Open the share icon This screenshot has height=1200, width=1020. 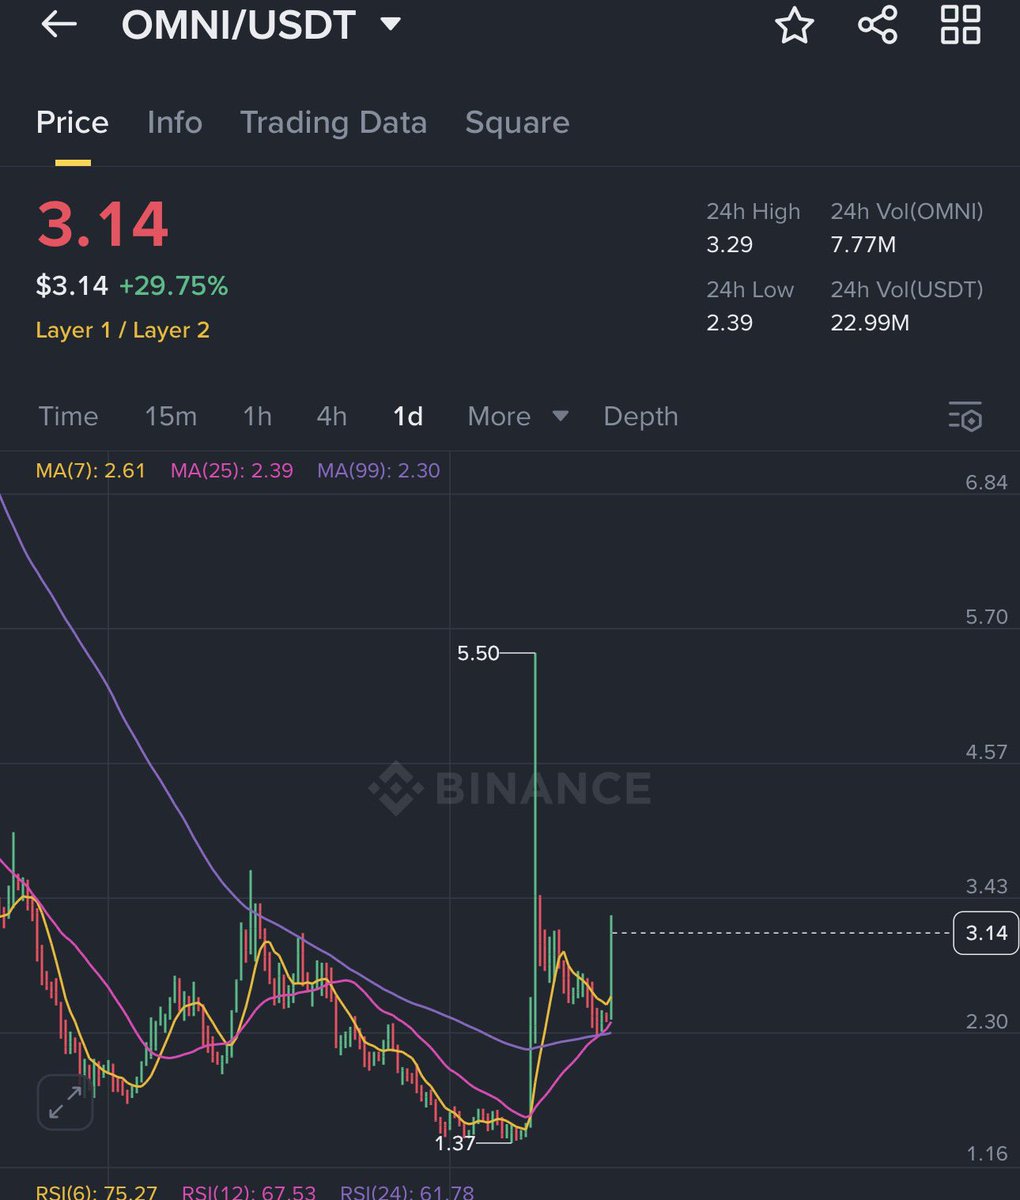click(x=877, y=25)
